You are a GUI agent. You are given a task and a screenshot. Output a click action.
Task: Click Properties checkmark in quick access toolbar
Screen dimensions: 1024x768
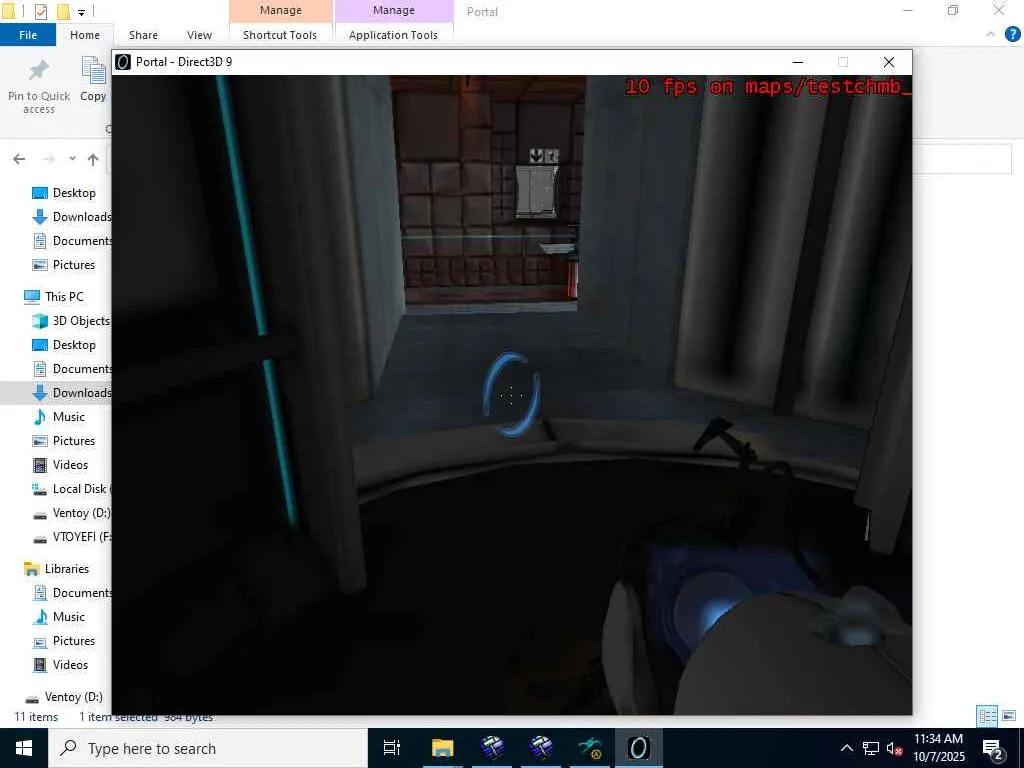coord(40,11)
